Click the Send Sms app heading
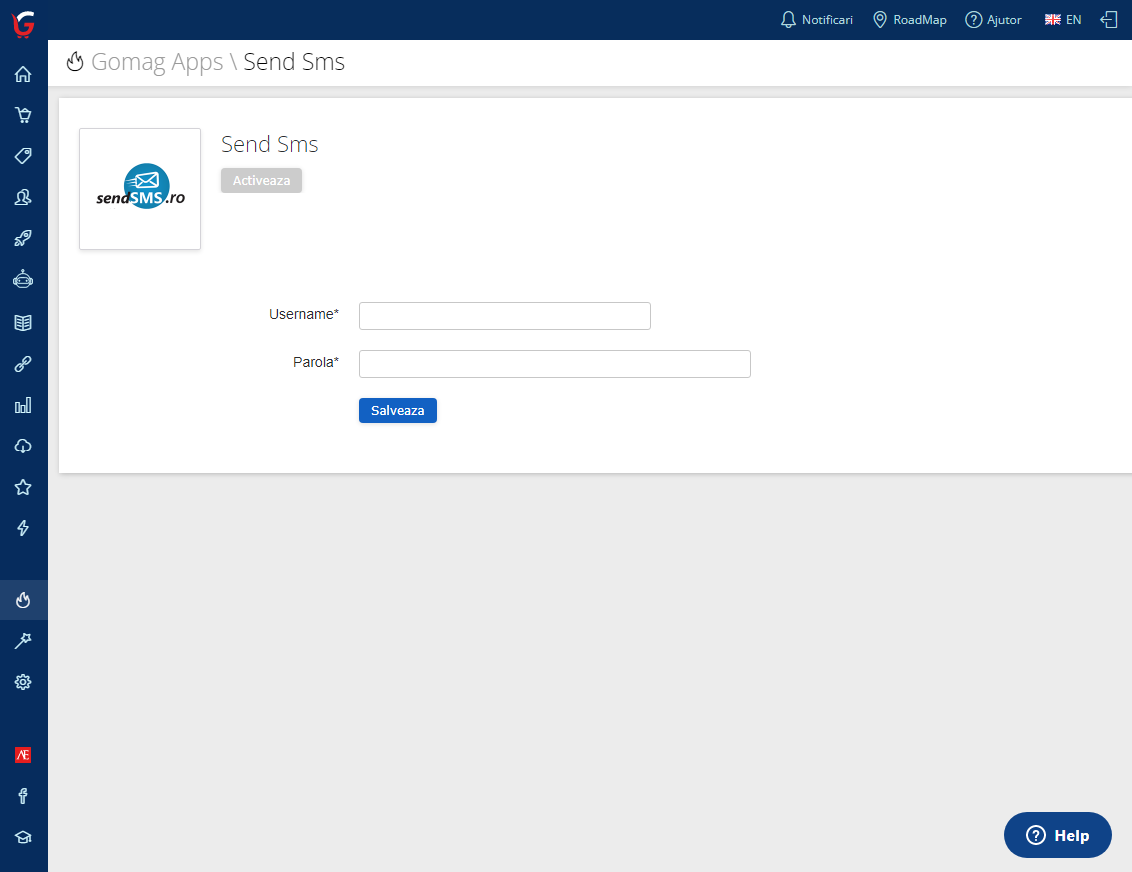1132x872 pixels. [269, 144]
